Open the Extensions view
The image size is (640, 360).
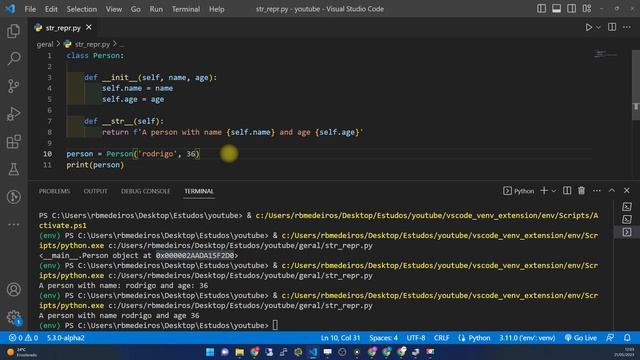13,142
